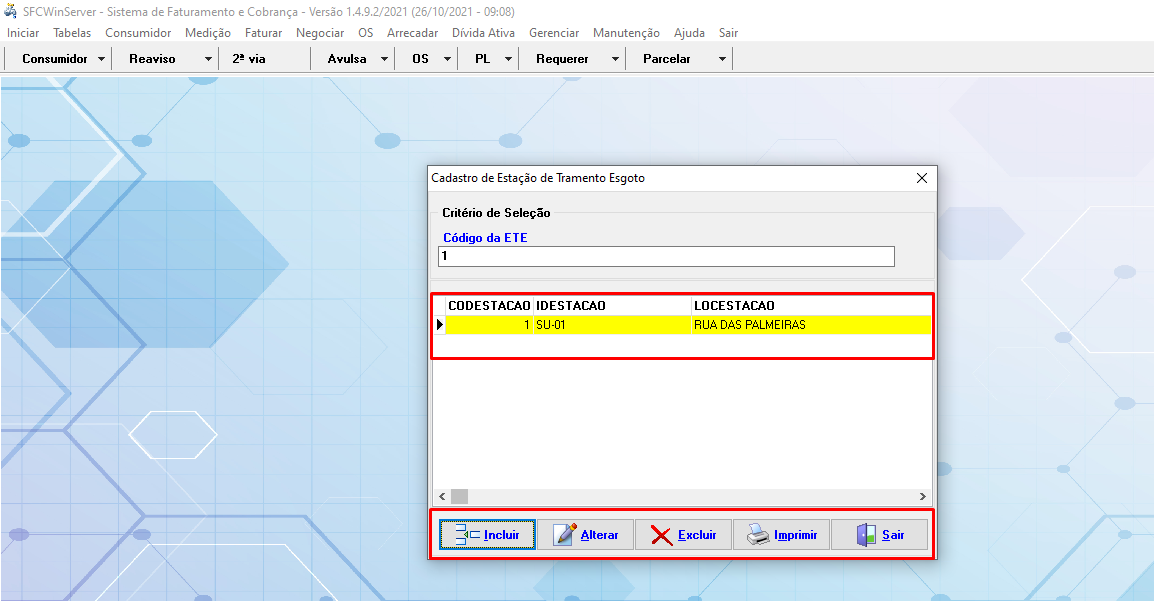Open the Dívida Ativa menu
This screenshot has width=1154, height=601.
coord(483,33)
